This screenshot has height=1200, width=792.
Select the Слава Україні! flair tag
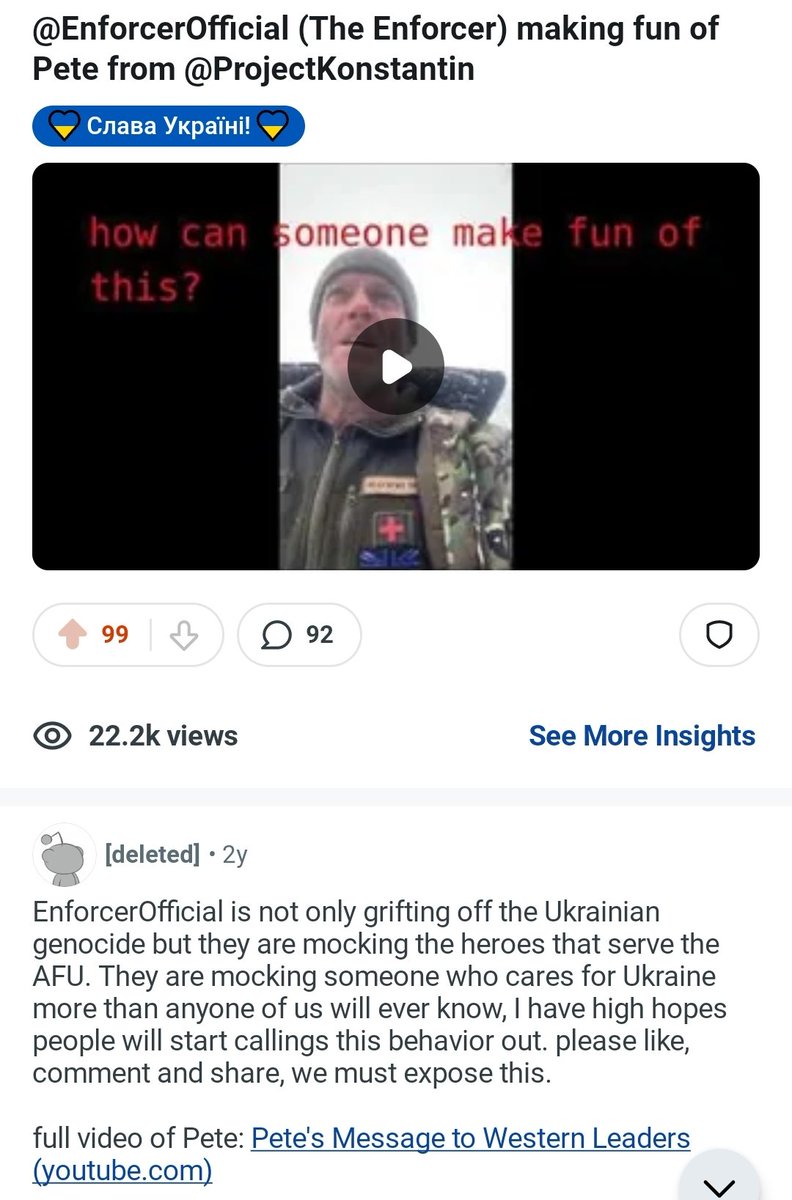(x=168, y=127)
